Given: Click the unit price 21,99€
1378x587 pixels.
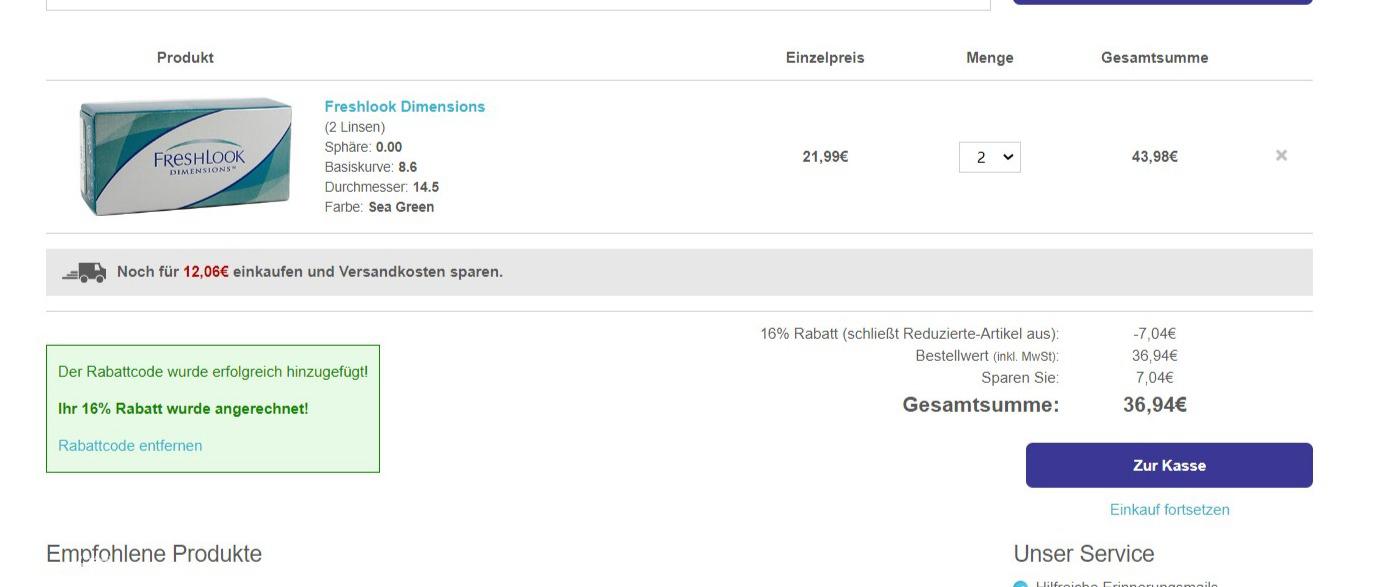Looking at the screenshot, I should (825, 157).
